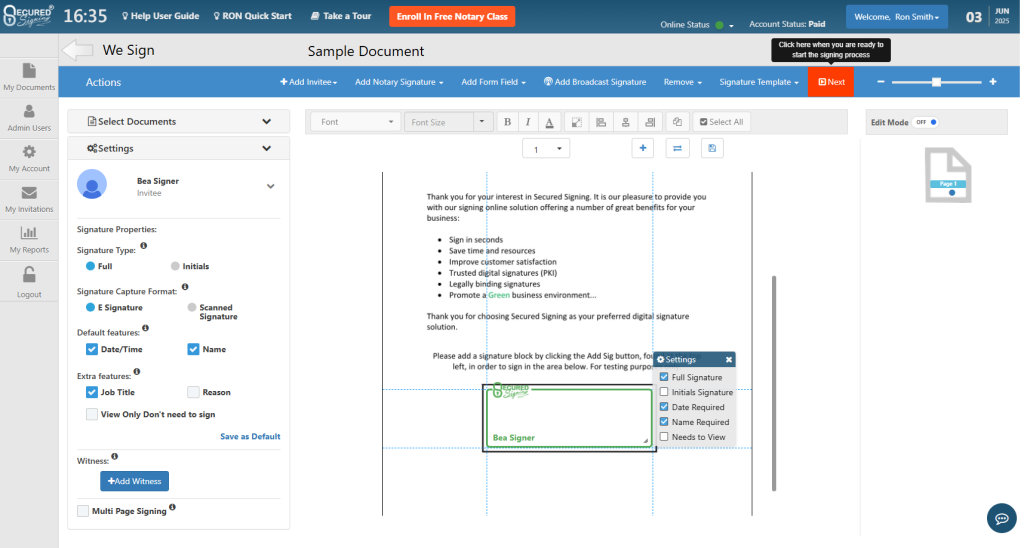The image size is (1024, 548).
Task: Click the save disk icon
Action: [x=711, y=148]
